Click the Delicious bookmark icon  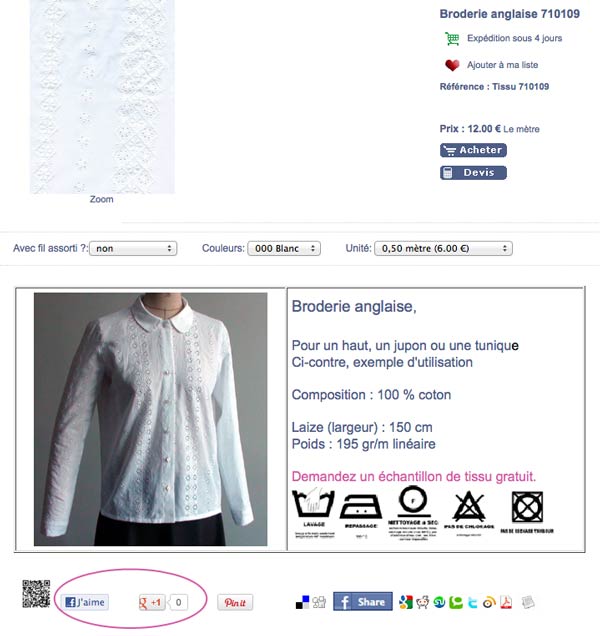(302, 602)
